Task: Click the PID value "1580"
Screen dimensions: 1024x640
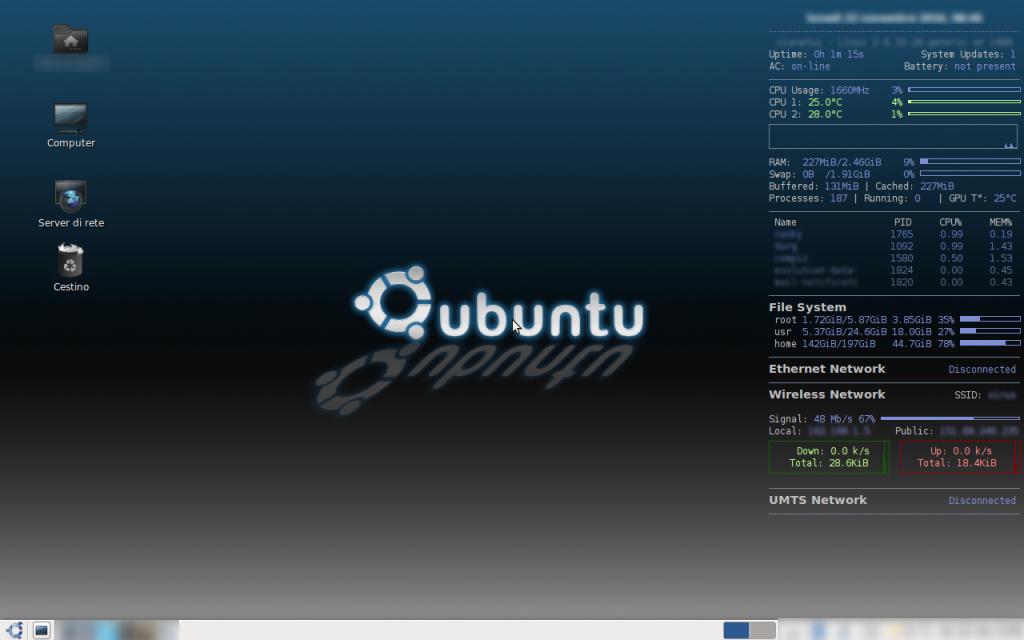Action: pyautogui.click(x=901, y=258)
